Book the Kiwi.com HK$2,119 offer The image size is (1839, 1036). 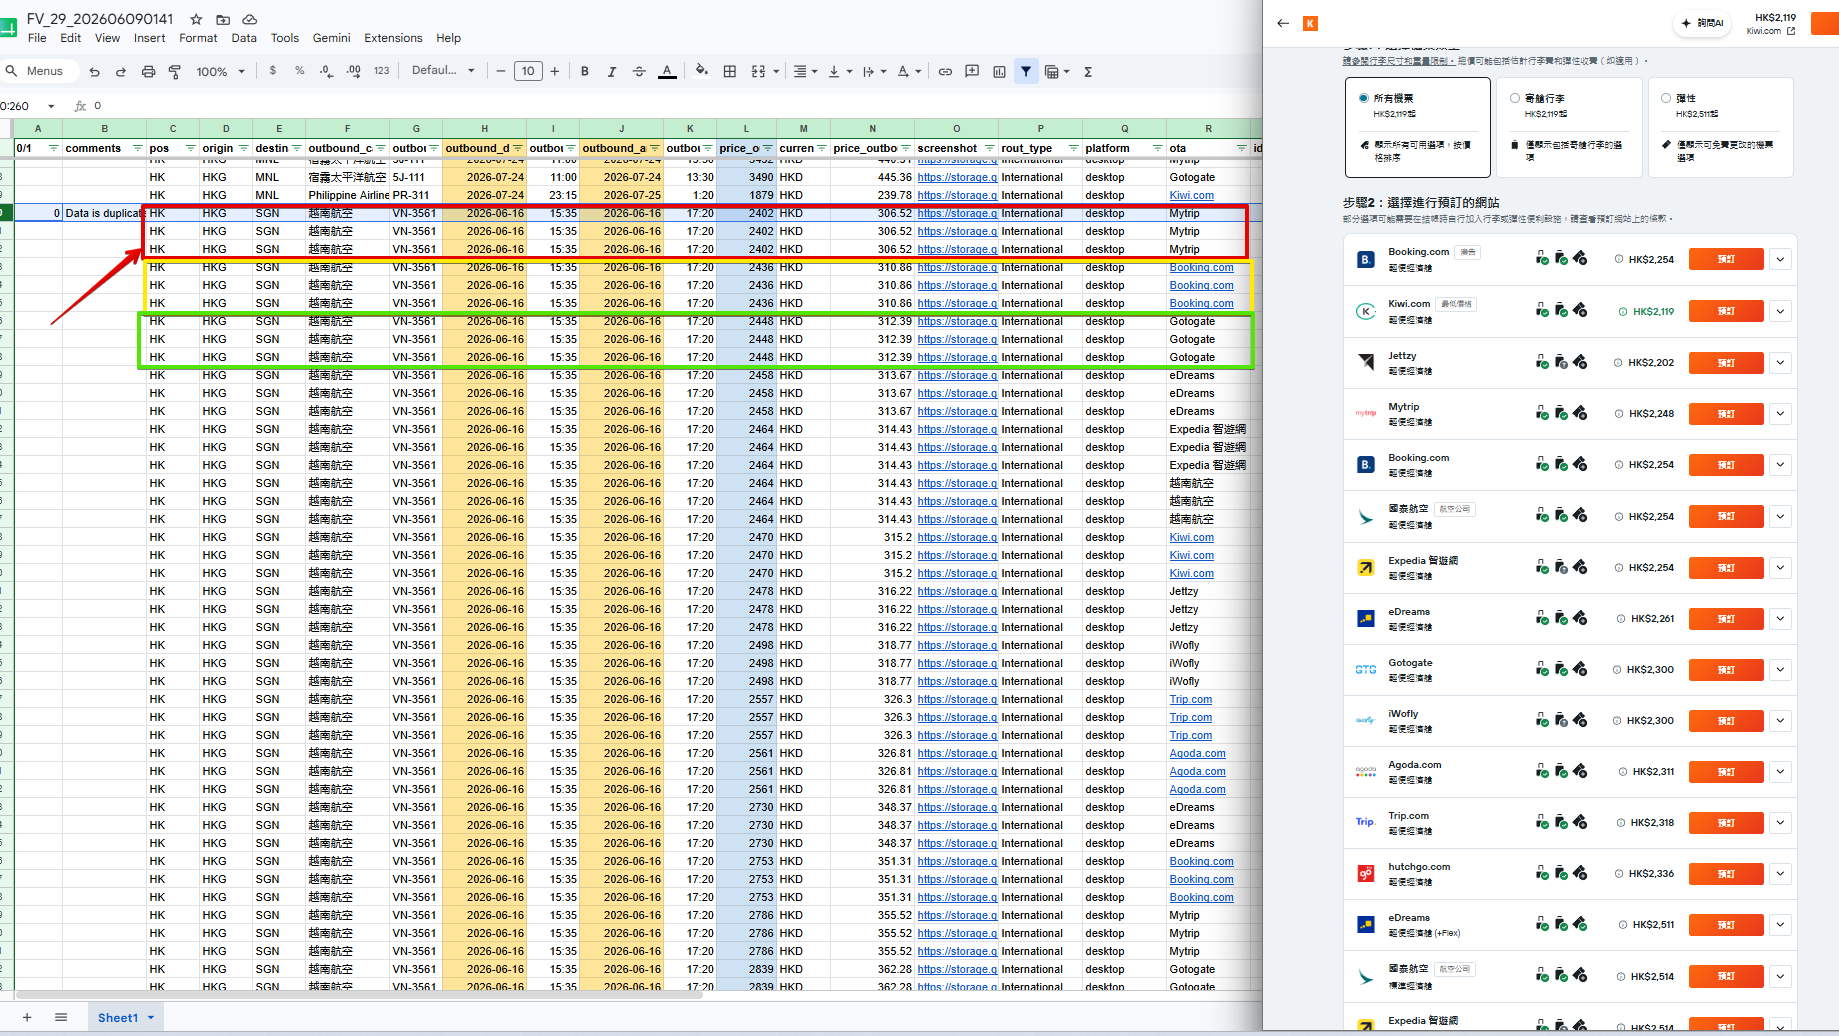click(x=1726, y=311)
